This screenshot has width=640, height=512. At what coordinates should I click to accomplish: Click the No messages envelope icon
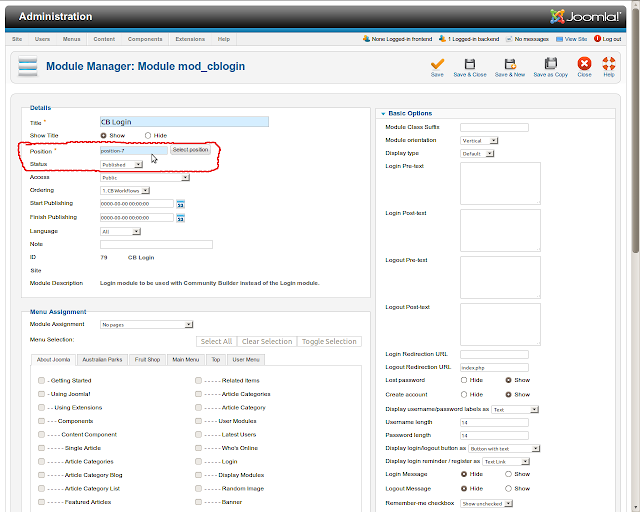(509, 39)
